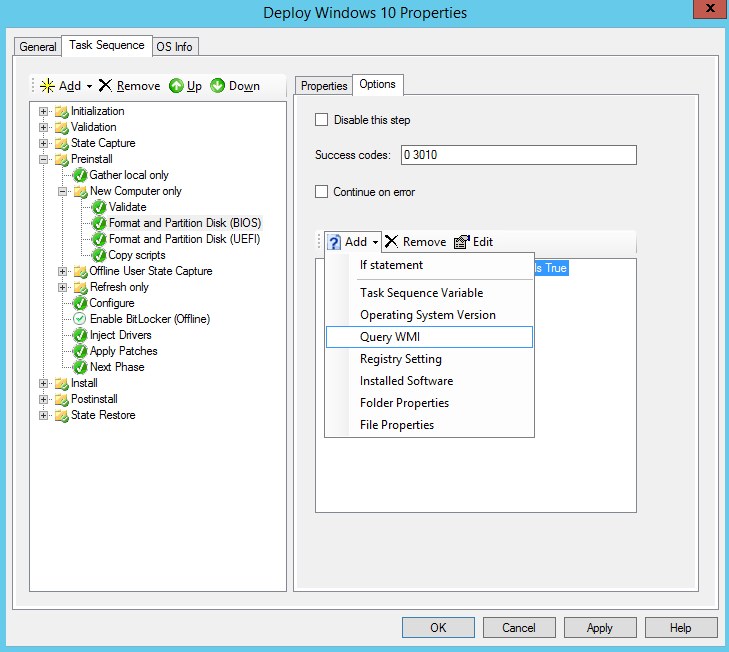The image size is (729, 652).
Task: Expand the Postinstall group
Action: 43,399
